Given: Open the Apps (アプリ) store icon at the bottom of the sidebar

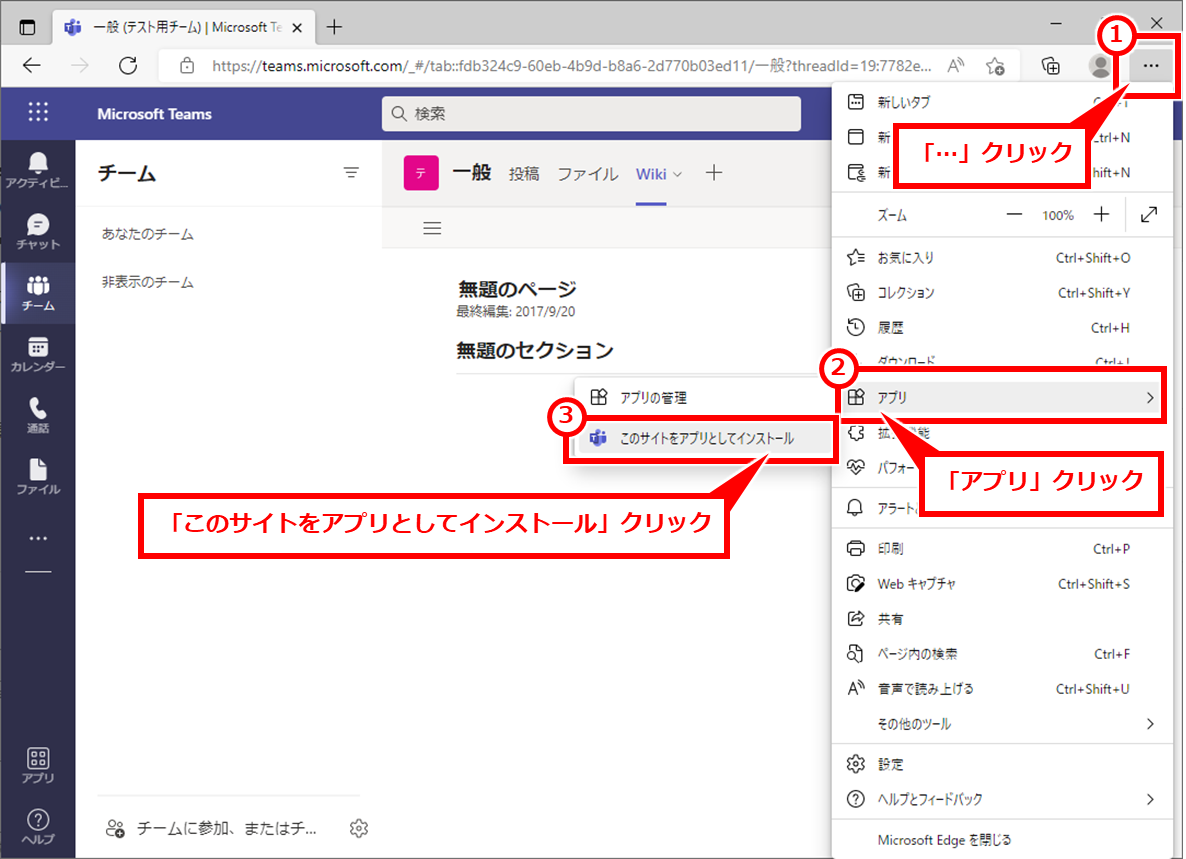Looking at the screenshot, I should tap(38, 765).
